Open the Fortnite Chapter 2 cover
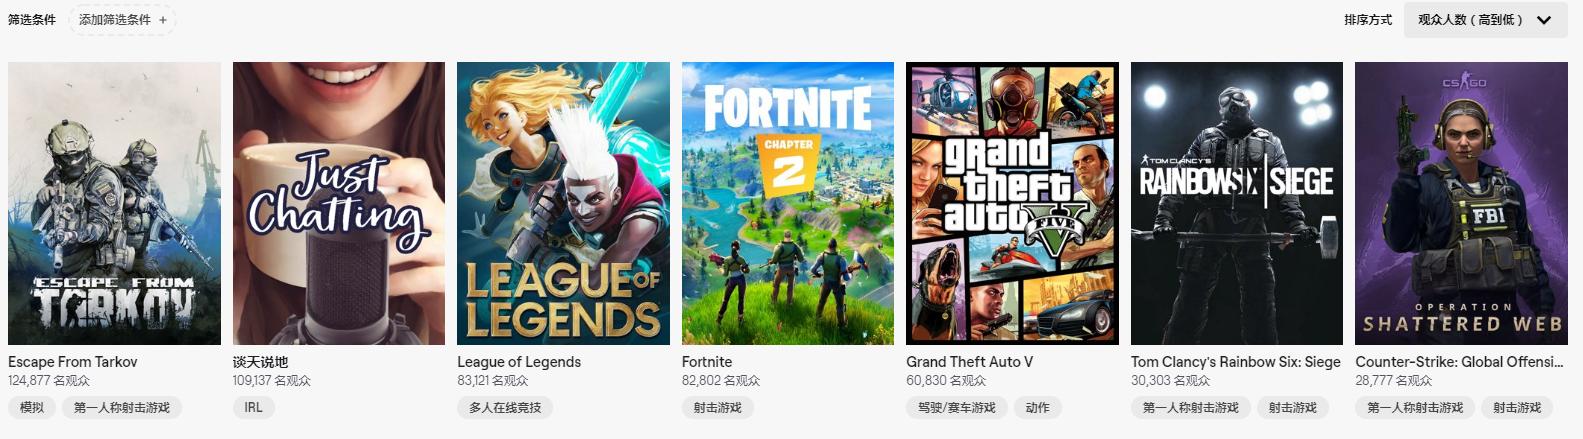The image size is (1583, 439). pyautogui.click(x=788, y=203)
